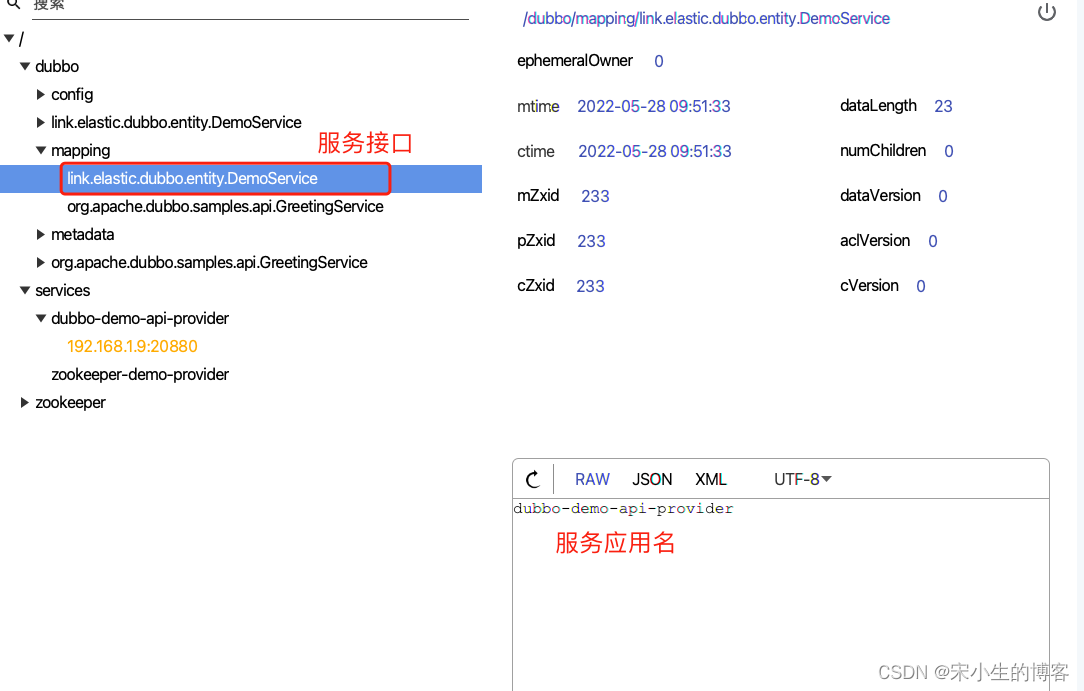This screenshot has width=1084, height=691.
Task: Collapse the services node
Action: coord(25,291)
